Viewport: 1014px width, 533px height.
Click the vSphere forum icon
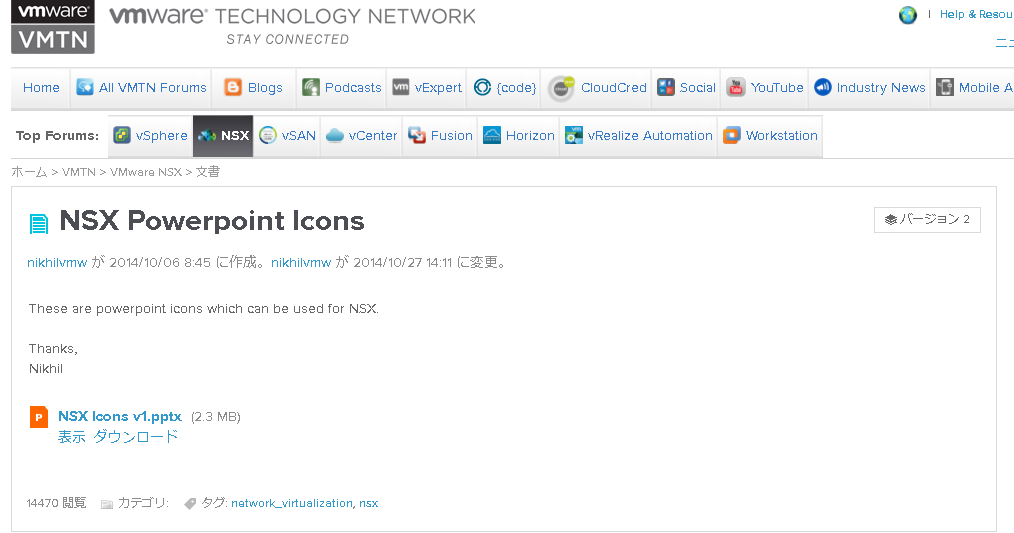pos(122,135)
